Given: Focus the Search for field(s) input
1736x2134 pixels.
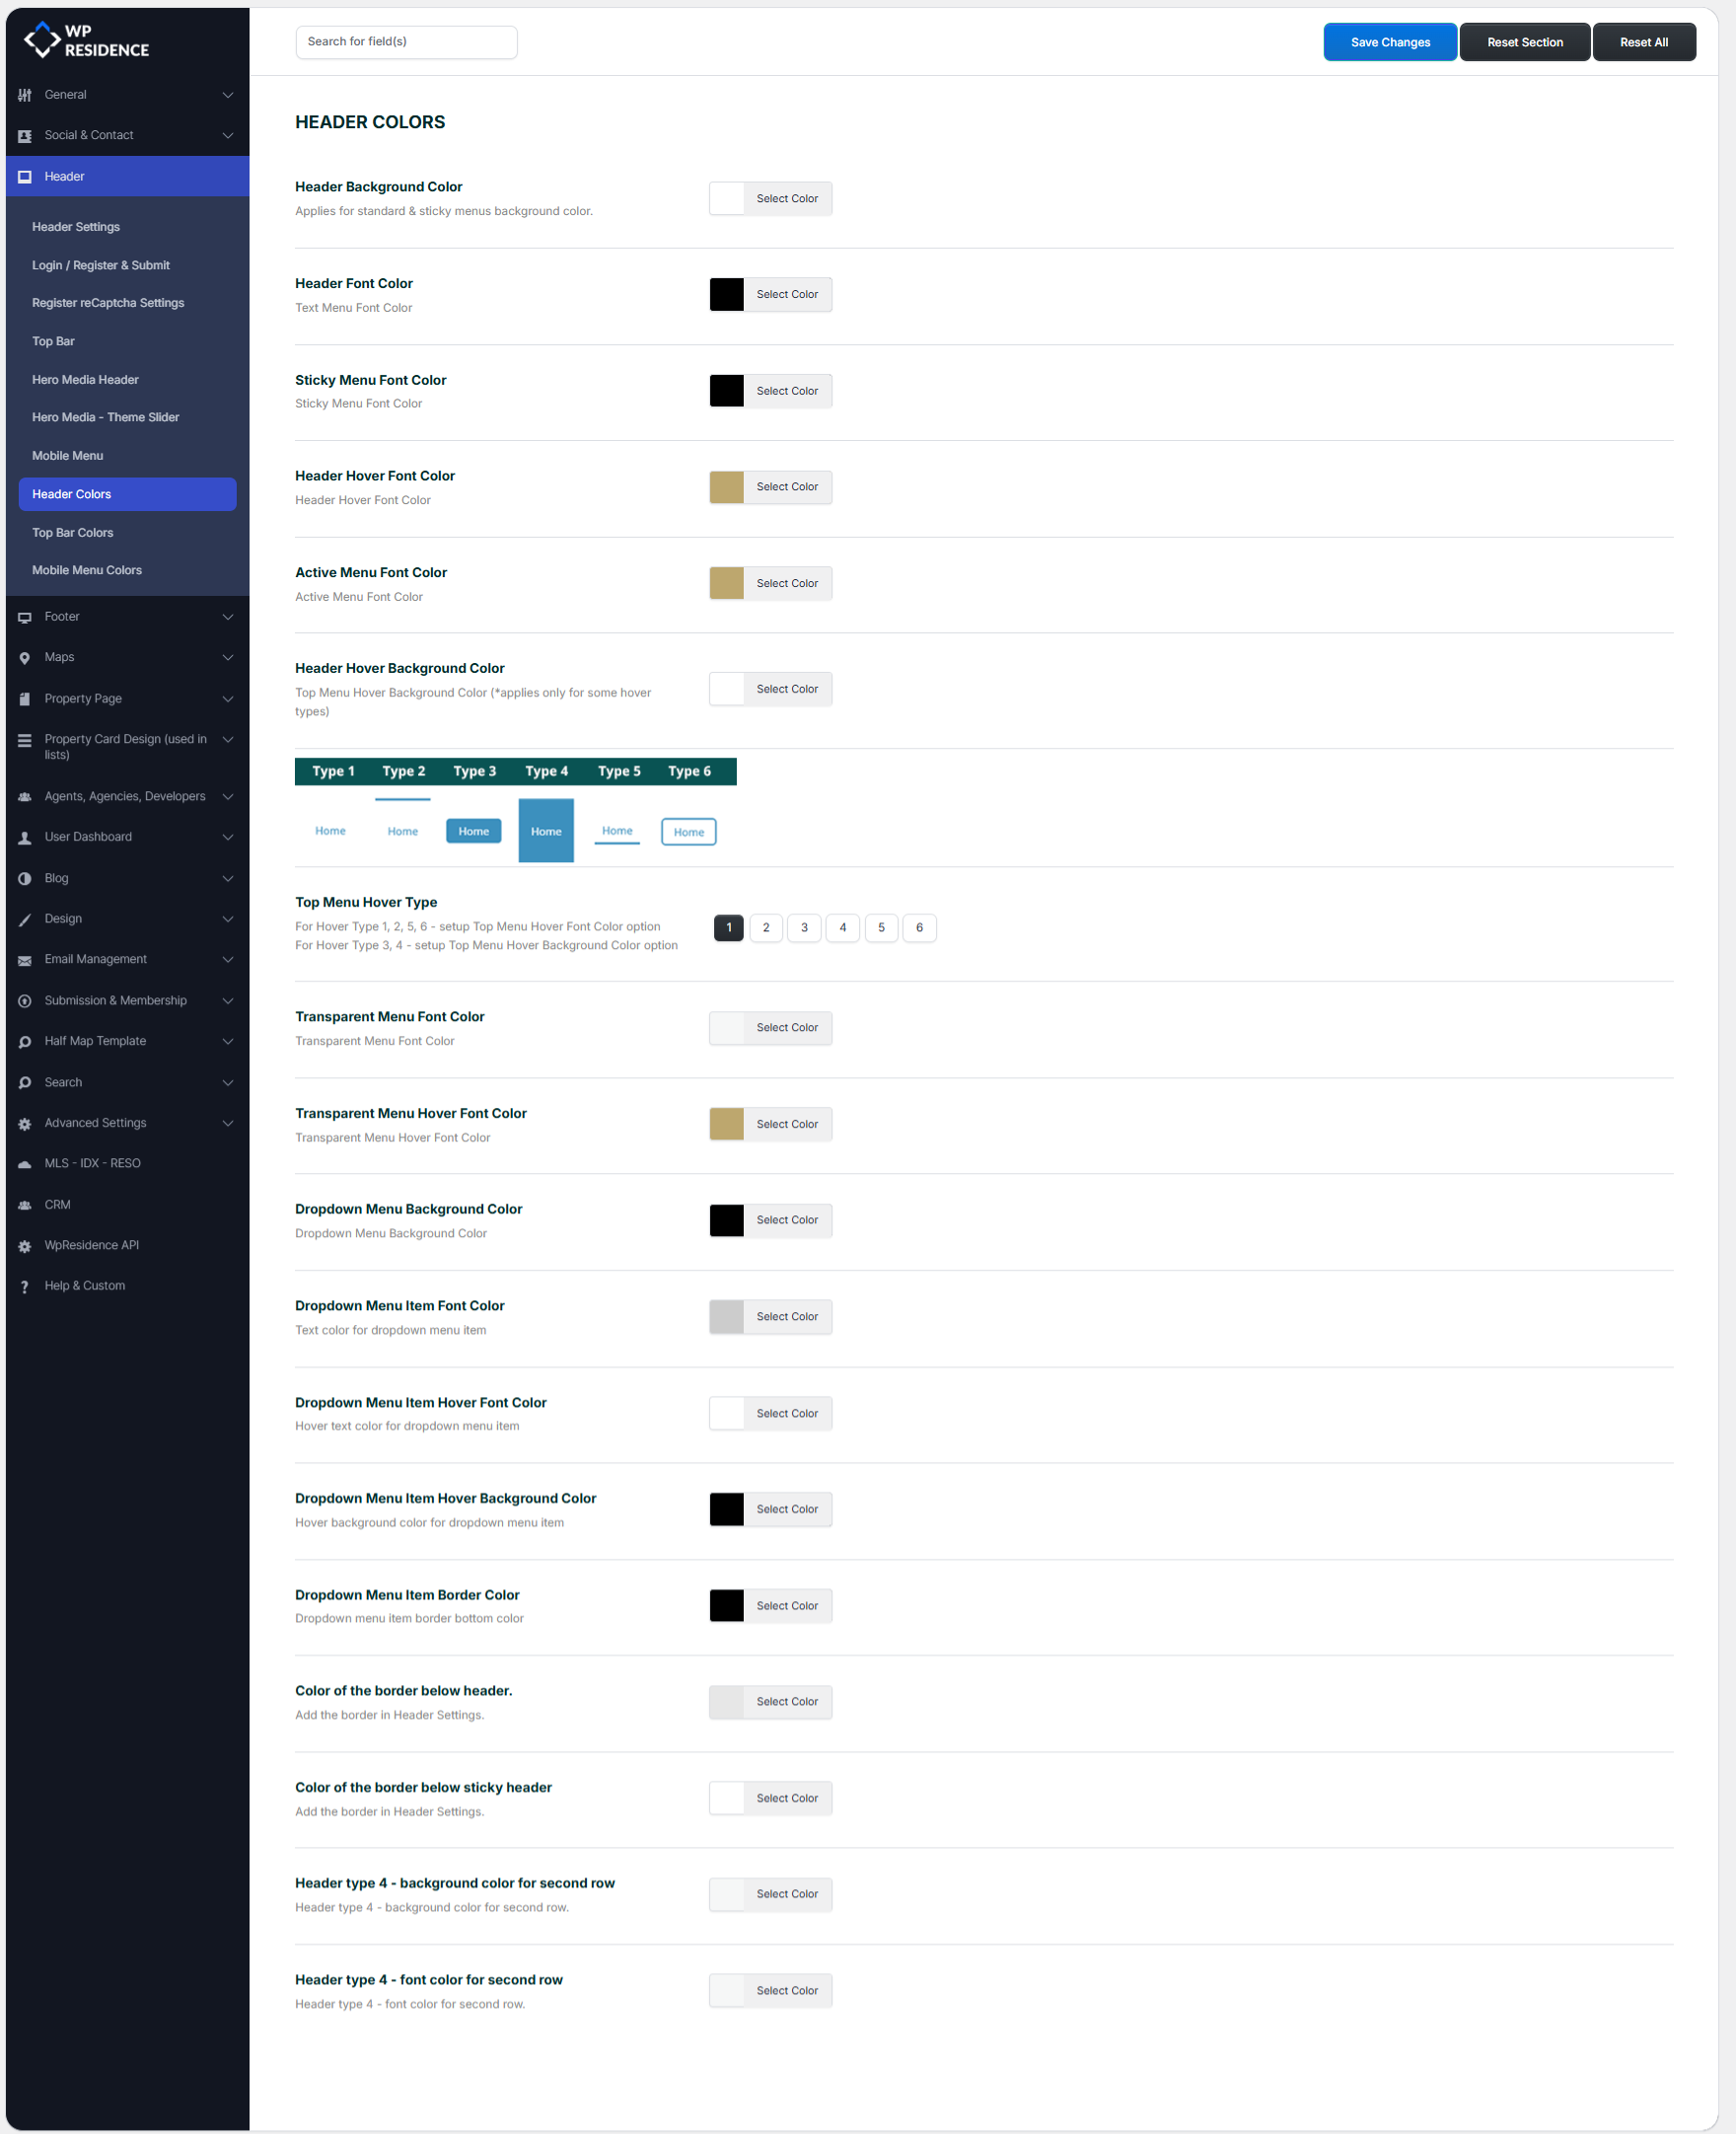Looking at the screenshot, I should [x=406, y=42].
